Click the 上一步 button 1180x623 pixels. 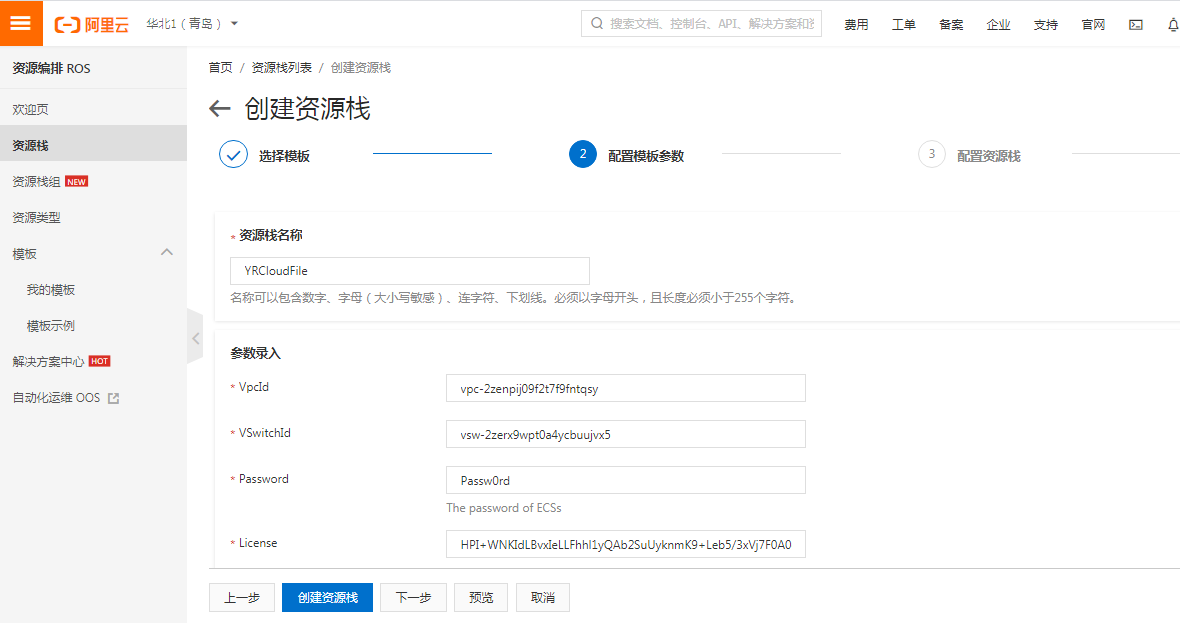click(242, 597)
